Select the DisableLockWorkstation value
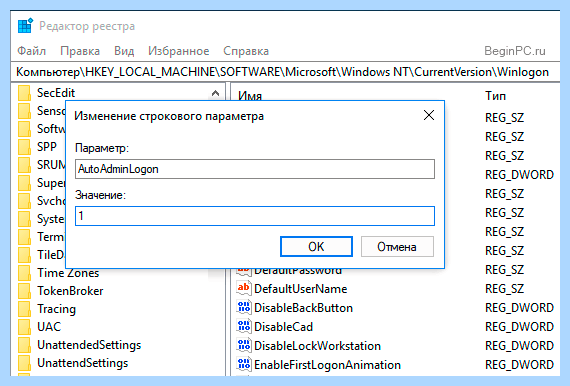Screen dimensions: 570x386 coord(317,346)
